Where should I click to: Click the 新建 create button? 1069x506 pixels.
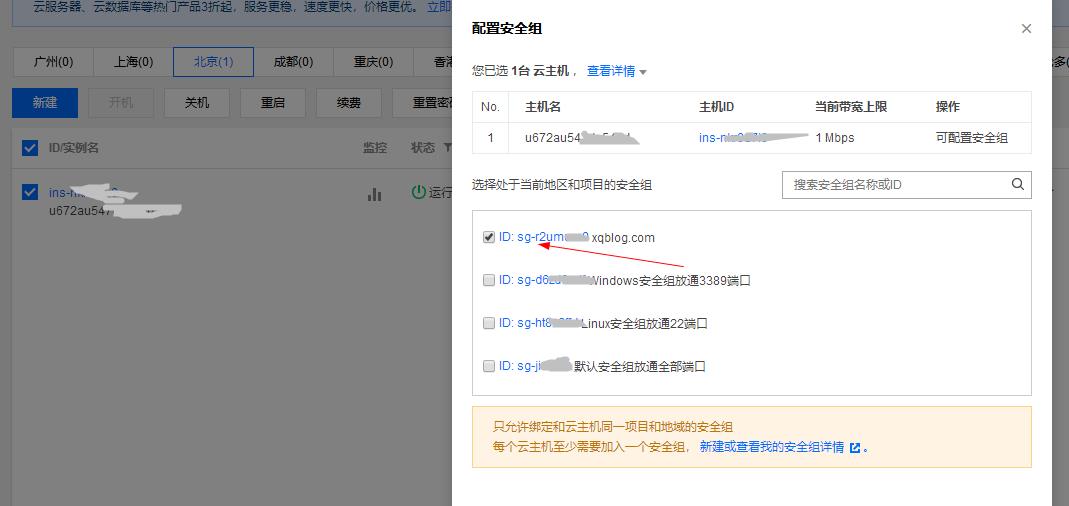(x=45, y=103)
